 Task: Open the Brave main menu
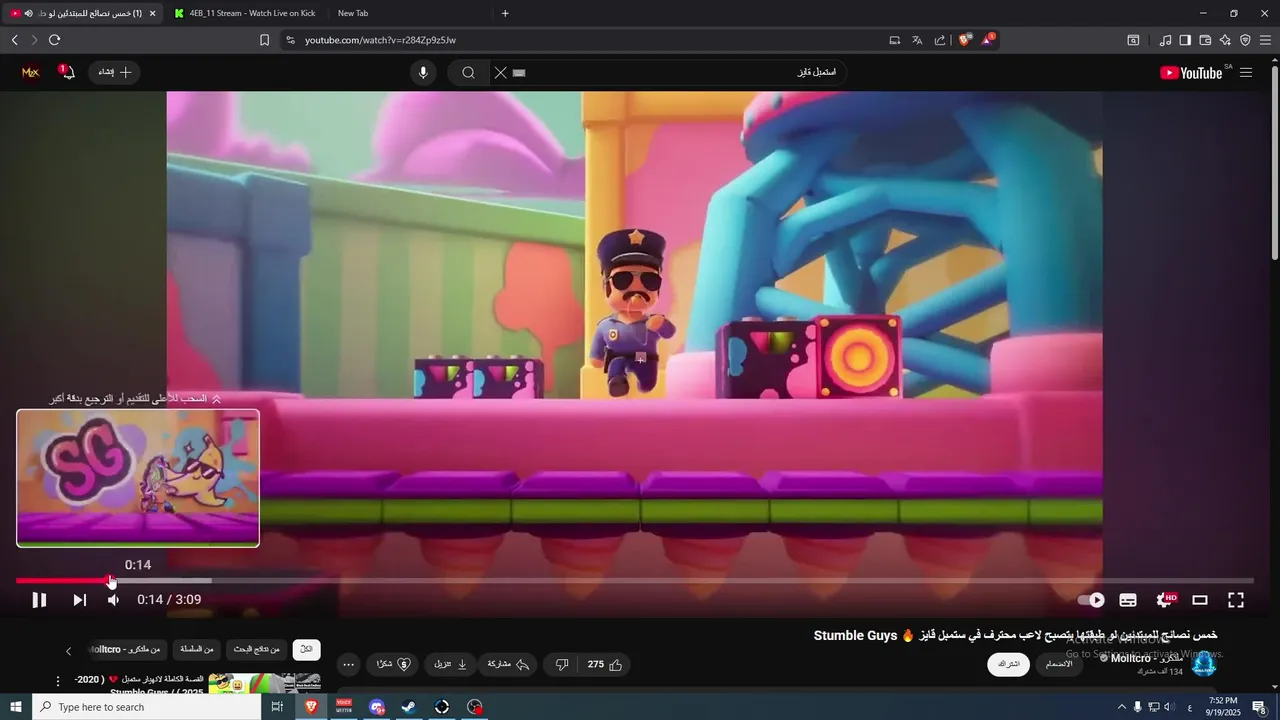pos(1265,40)
